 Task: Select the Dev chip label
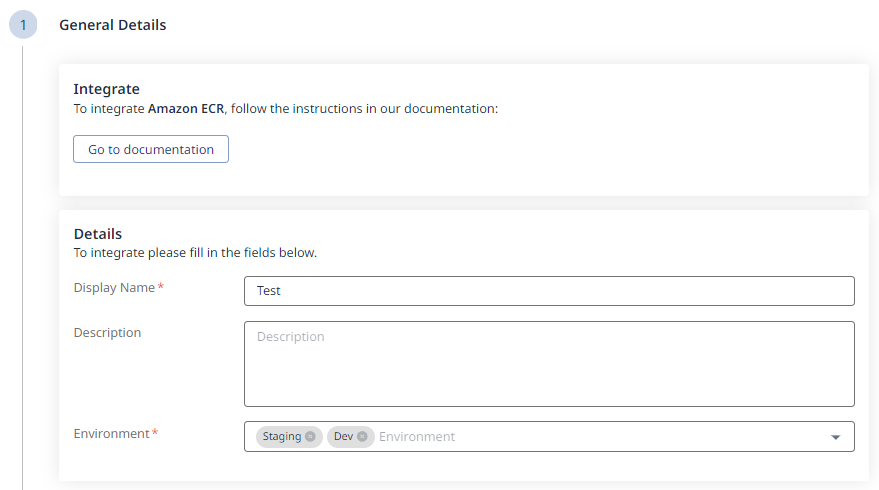point(343,436)
